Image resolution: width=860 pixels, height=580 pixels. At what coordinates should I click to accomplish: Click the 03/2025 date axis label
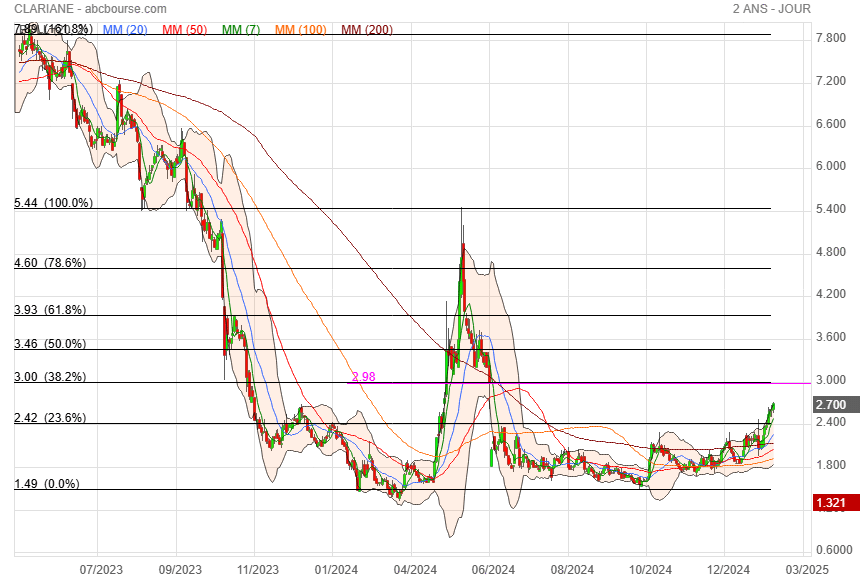pyautogui.click(x=807, y=570)
